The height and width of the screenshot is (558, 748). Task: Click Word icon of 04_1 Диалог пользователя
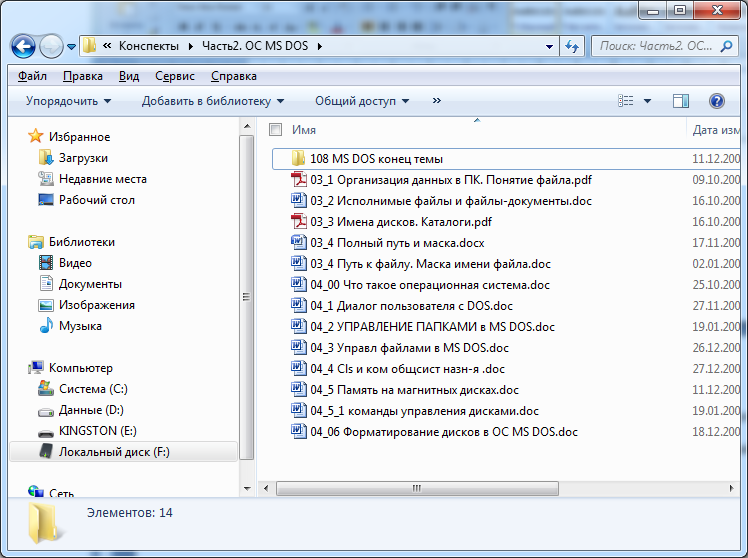tap(299, 305)
